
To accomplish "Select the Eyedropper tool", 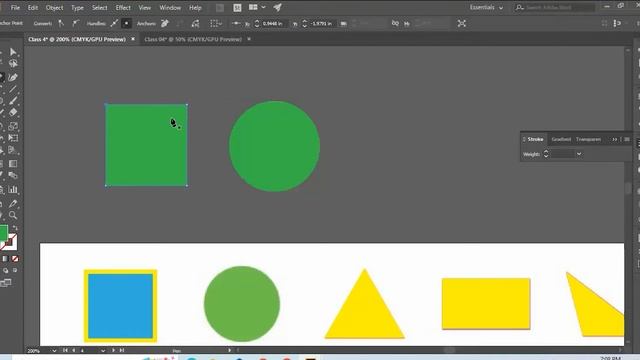I will coord(13,203).
